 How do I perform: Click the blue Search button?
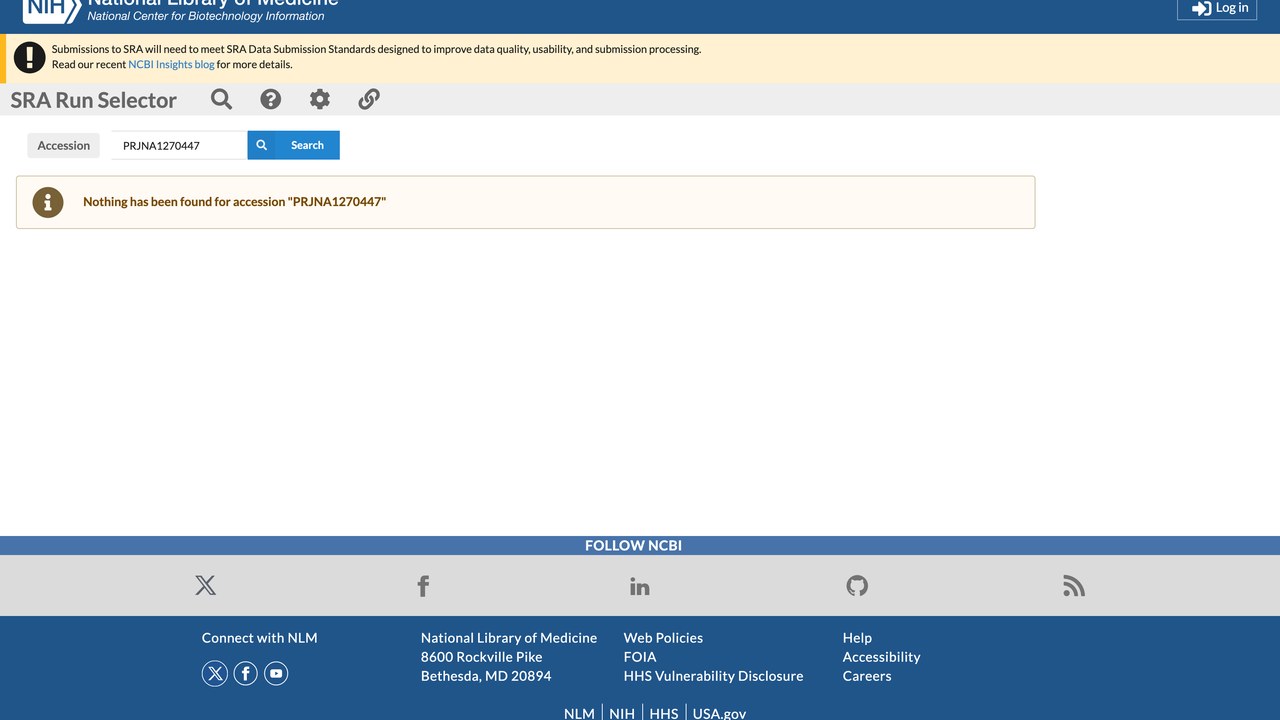pos(294,145)
